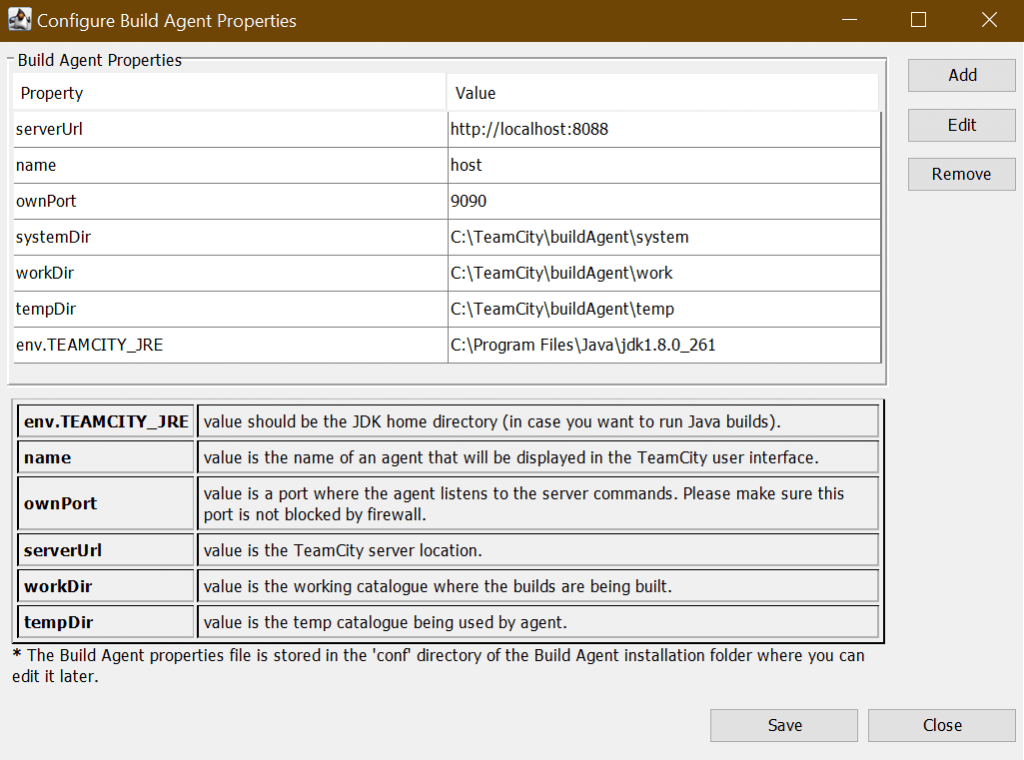Image resolution: width=1024 pixels, height=760 pixels.
Task: Select the http://localhost:8088 value cell
Action: [664, 129]
